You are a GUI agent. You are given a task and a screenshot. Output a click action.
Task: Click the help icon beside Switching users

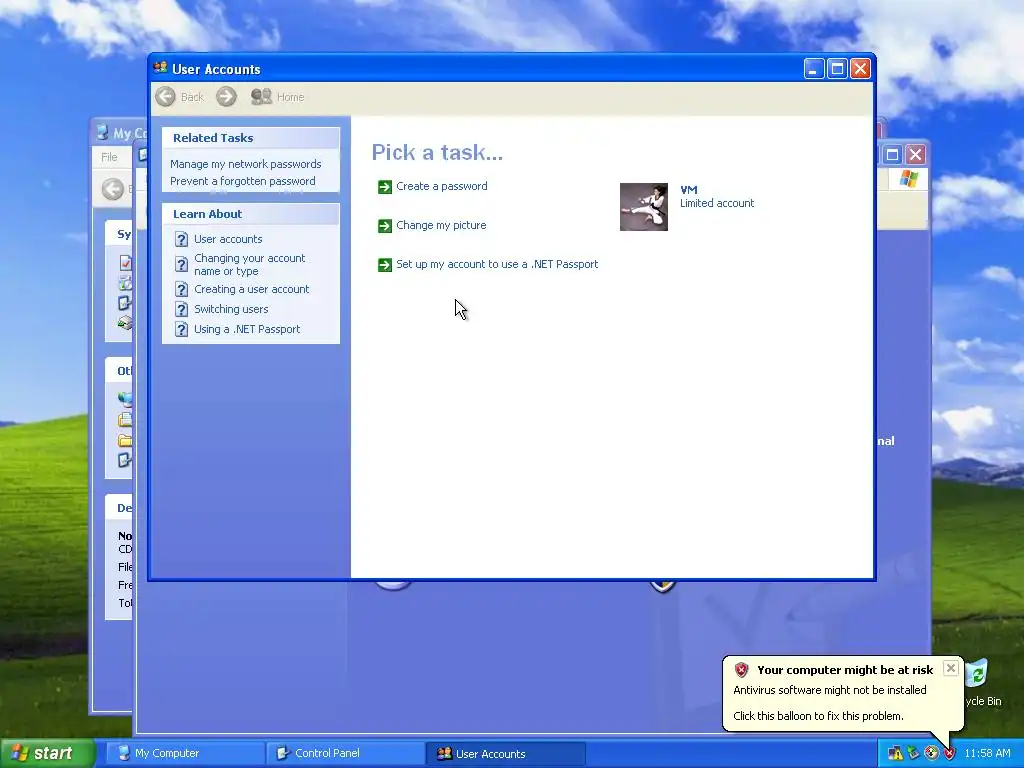coord(182,310)
